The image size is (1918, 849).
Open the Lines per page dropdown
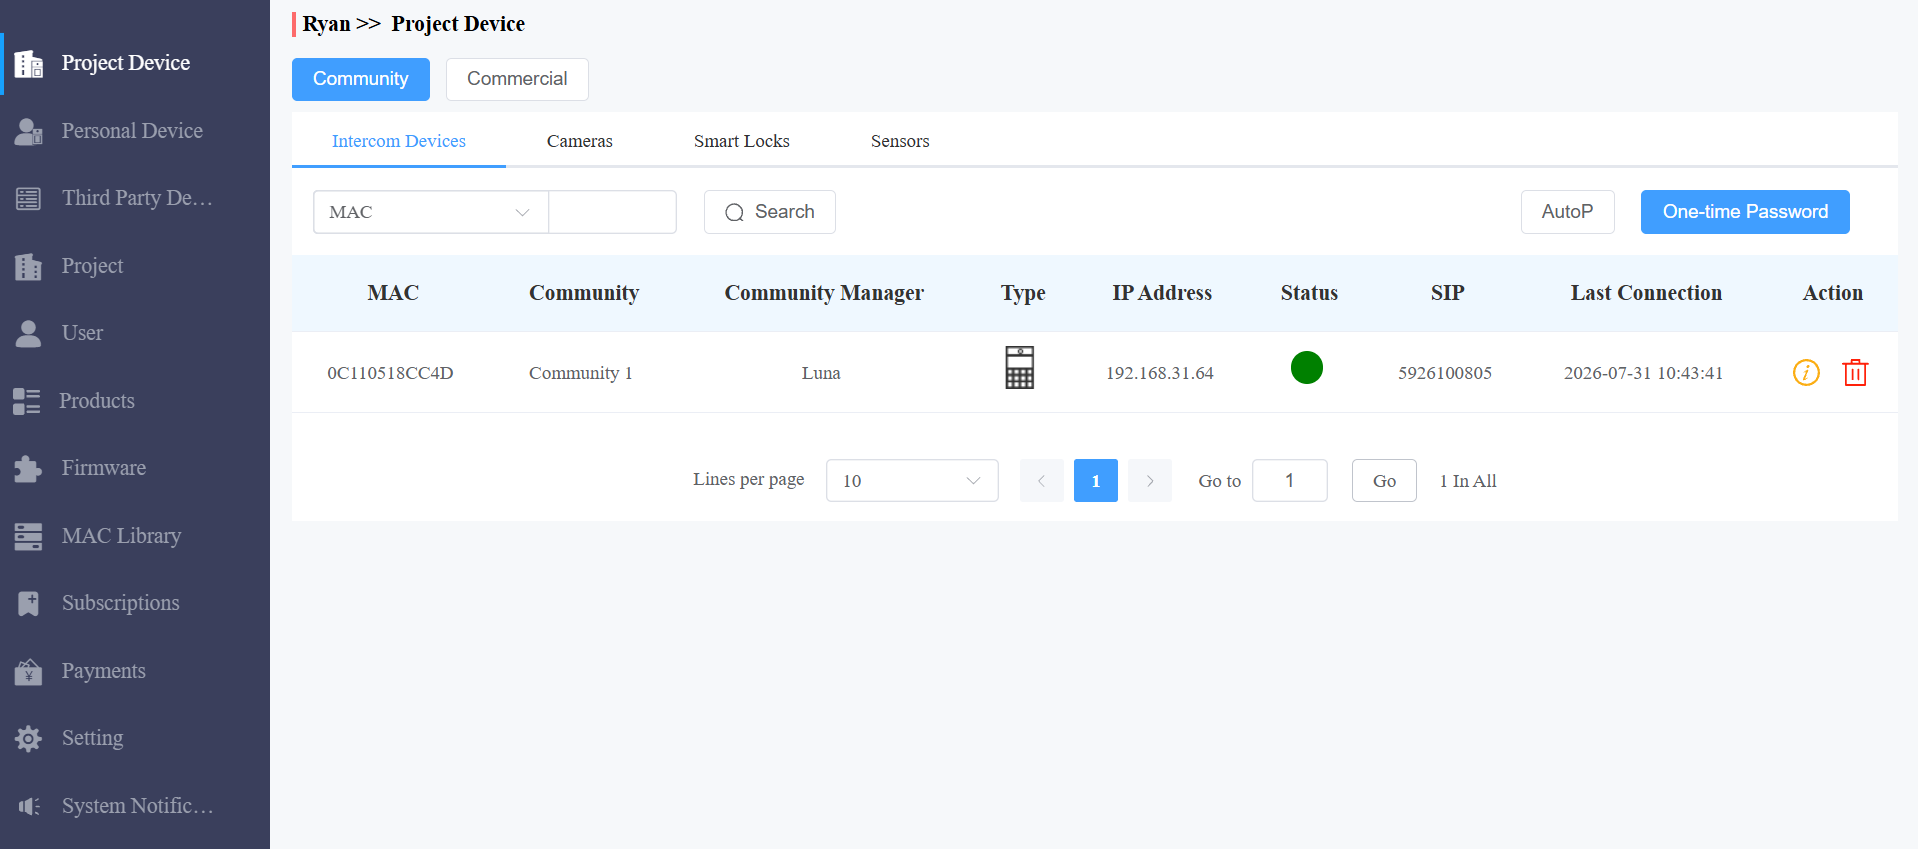(x=912, y=481)
